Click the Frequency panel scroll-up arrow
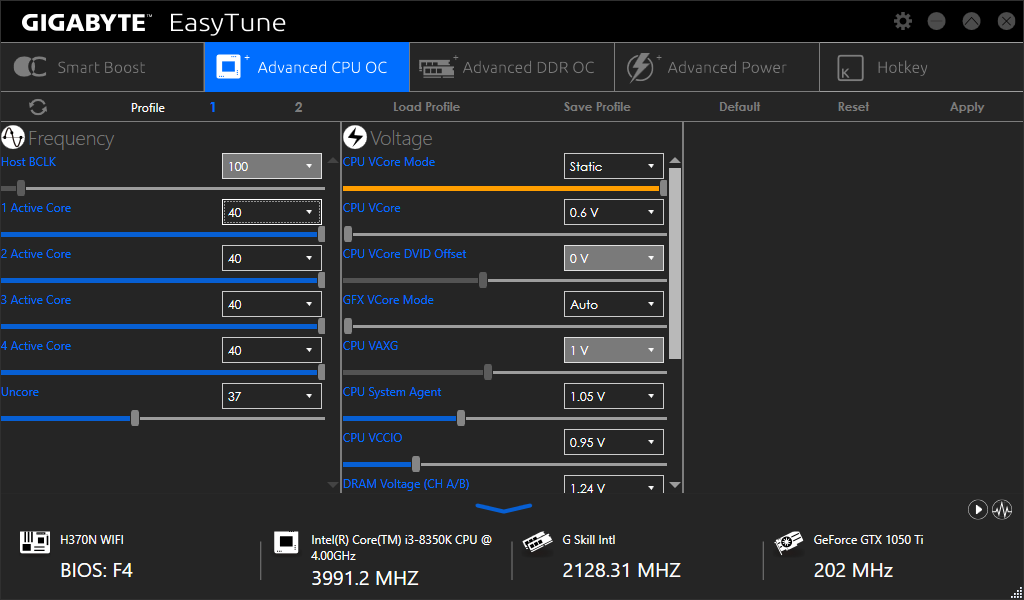 point(332,160)
